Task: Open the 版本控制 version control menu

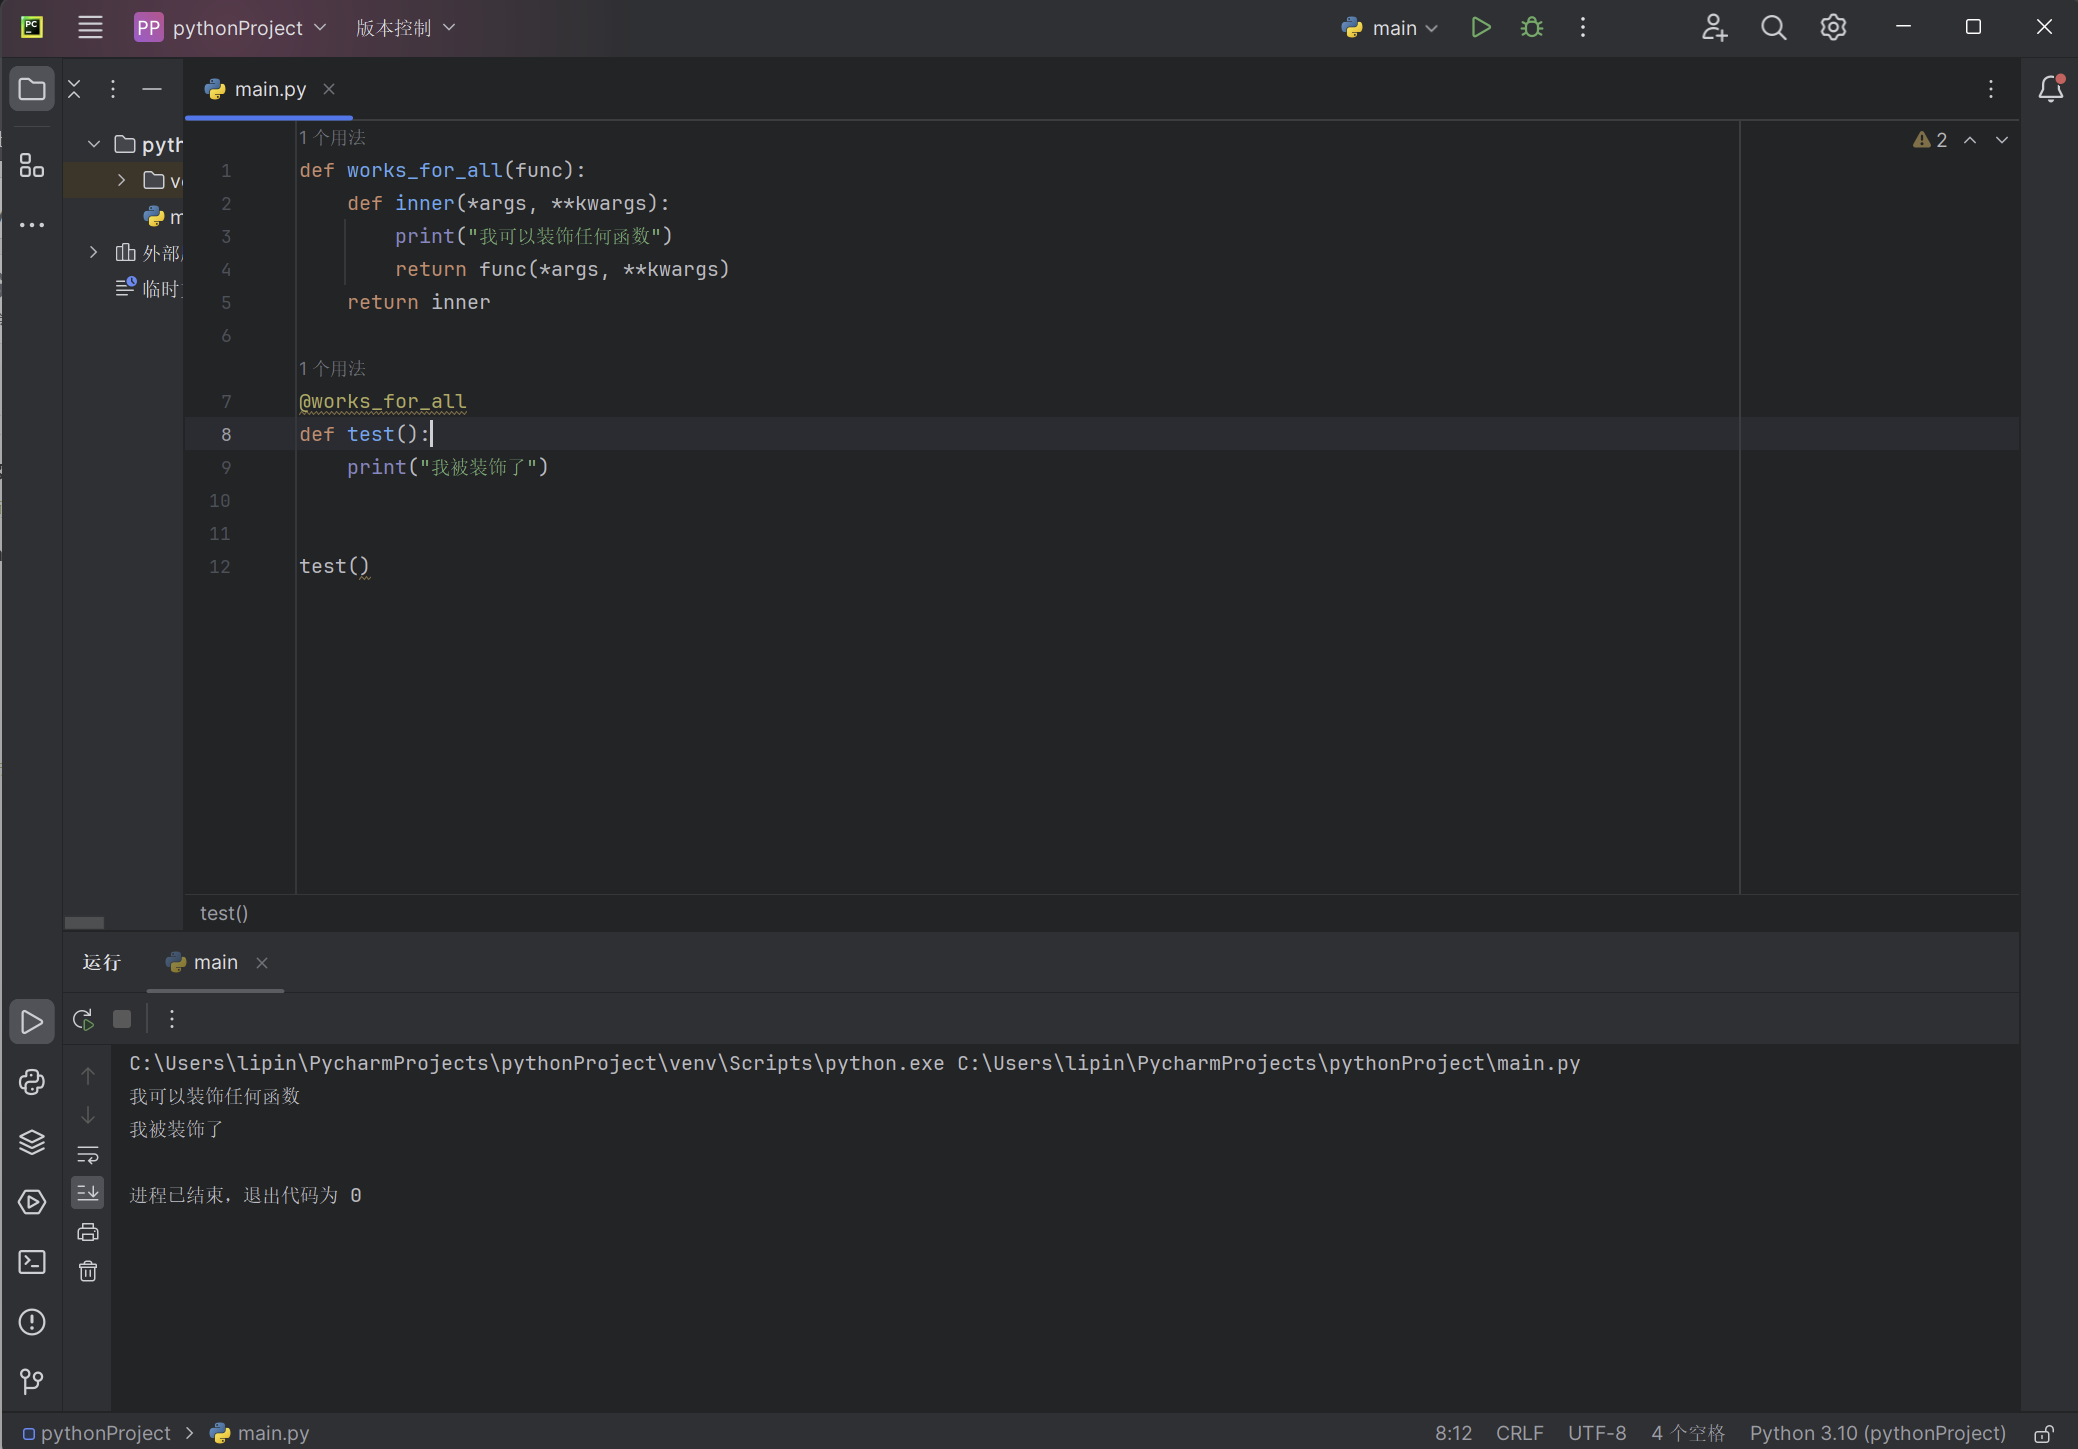Action: click(x=399, y=27)
